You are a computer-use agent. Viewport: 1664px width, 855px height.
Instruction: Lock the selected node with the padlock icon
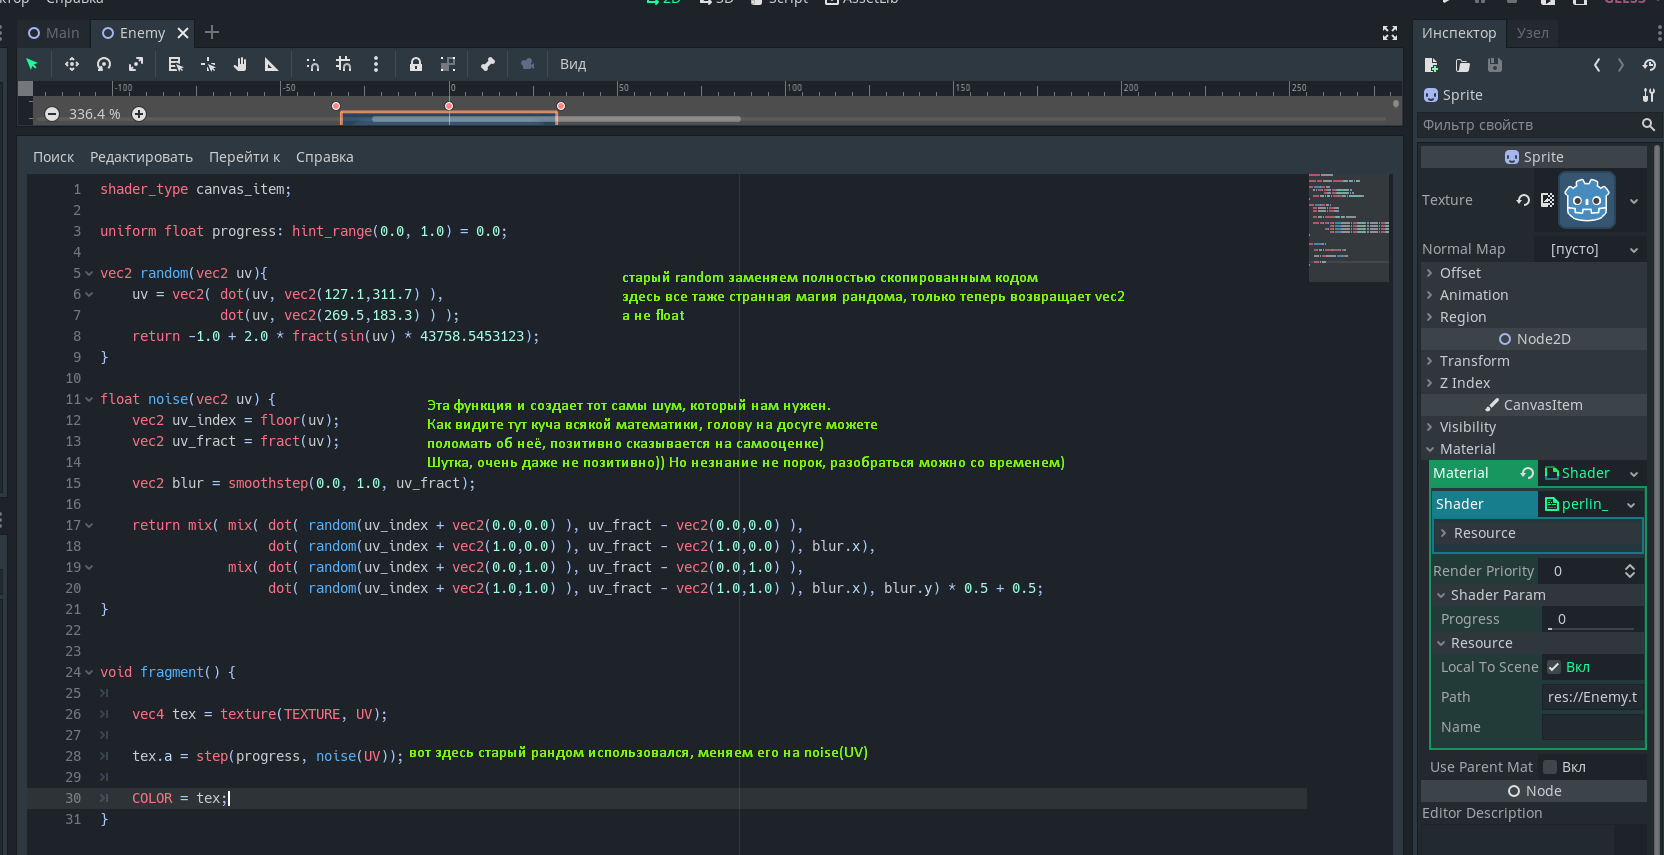pyautogui.click(x=415, y=64)
